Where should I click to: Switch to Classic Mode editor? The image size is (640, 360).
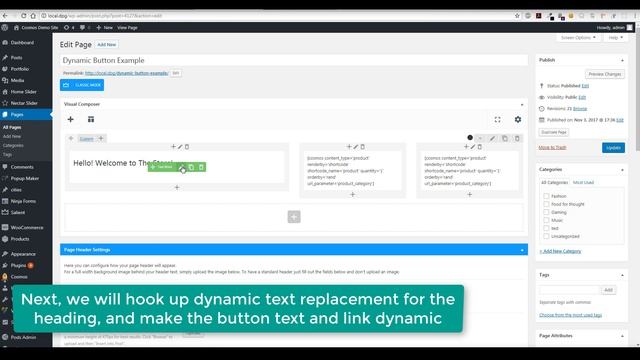82,85
